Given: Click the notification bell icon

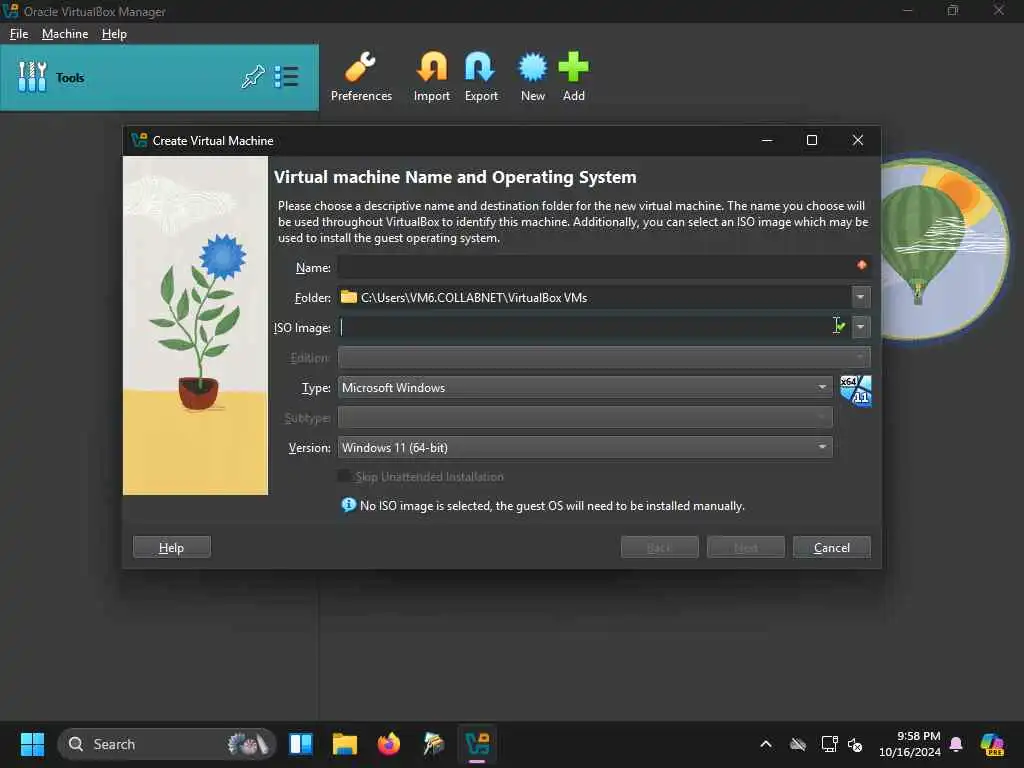Looking at the screenshot, I should tap(956, 744).
